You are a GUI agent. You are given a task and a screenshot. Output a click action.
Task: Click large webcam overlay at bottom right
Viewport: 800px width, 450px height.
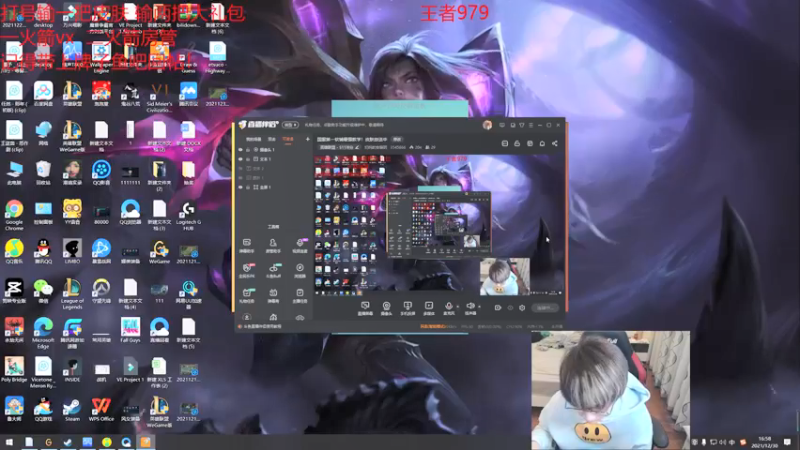[610, 390]
